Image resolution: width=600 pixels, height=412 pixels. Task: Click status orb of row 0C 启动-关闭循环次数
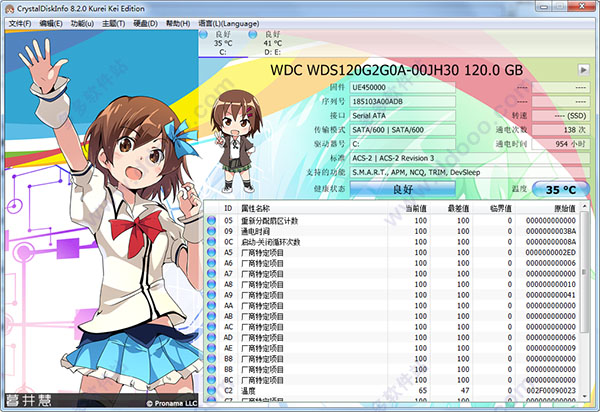[211, 242]
